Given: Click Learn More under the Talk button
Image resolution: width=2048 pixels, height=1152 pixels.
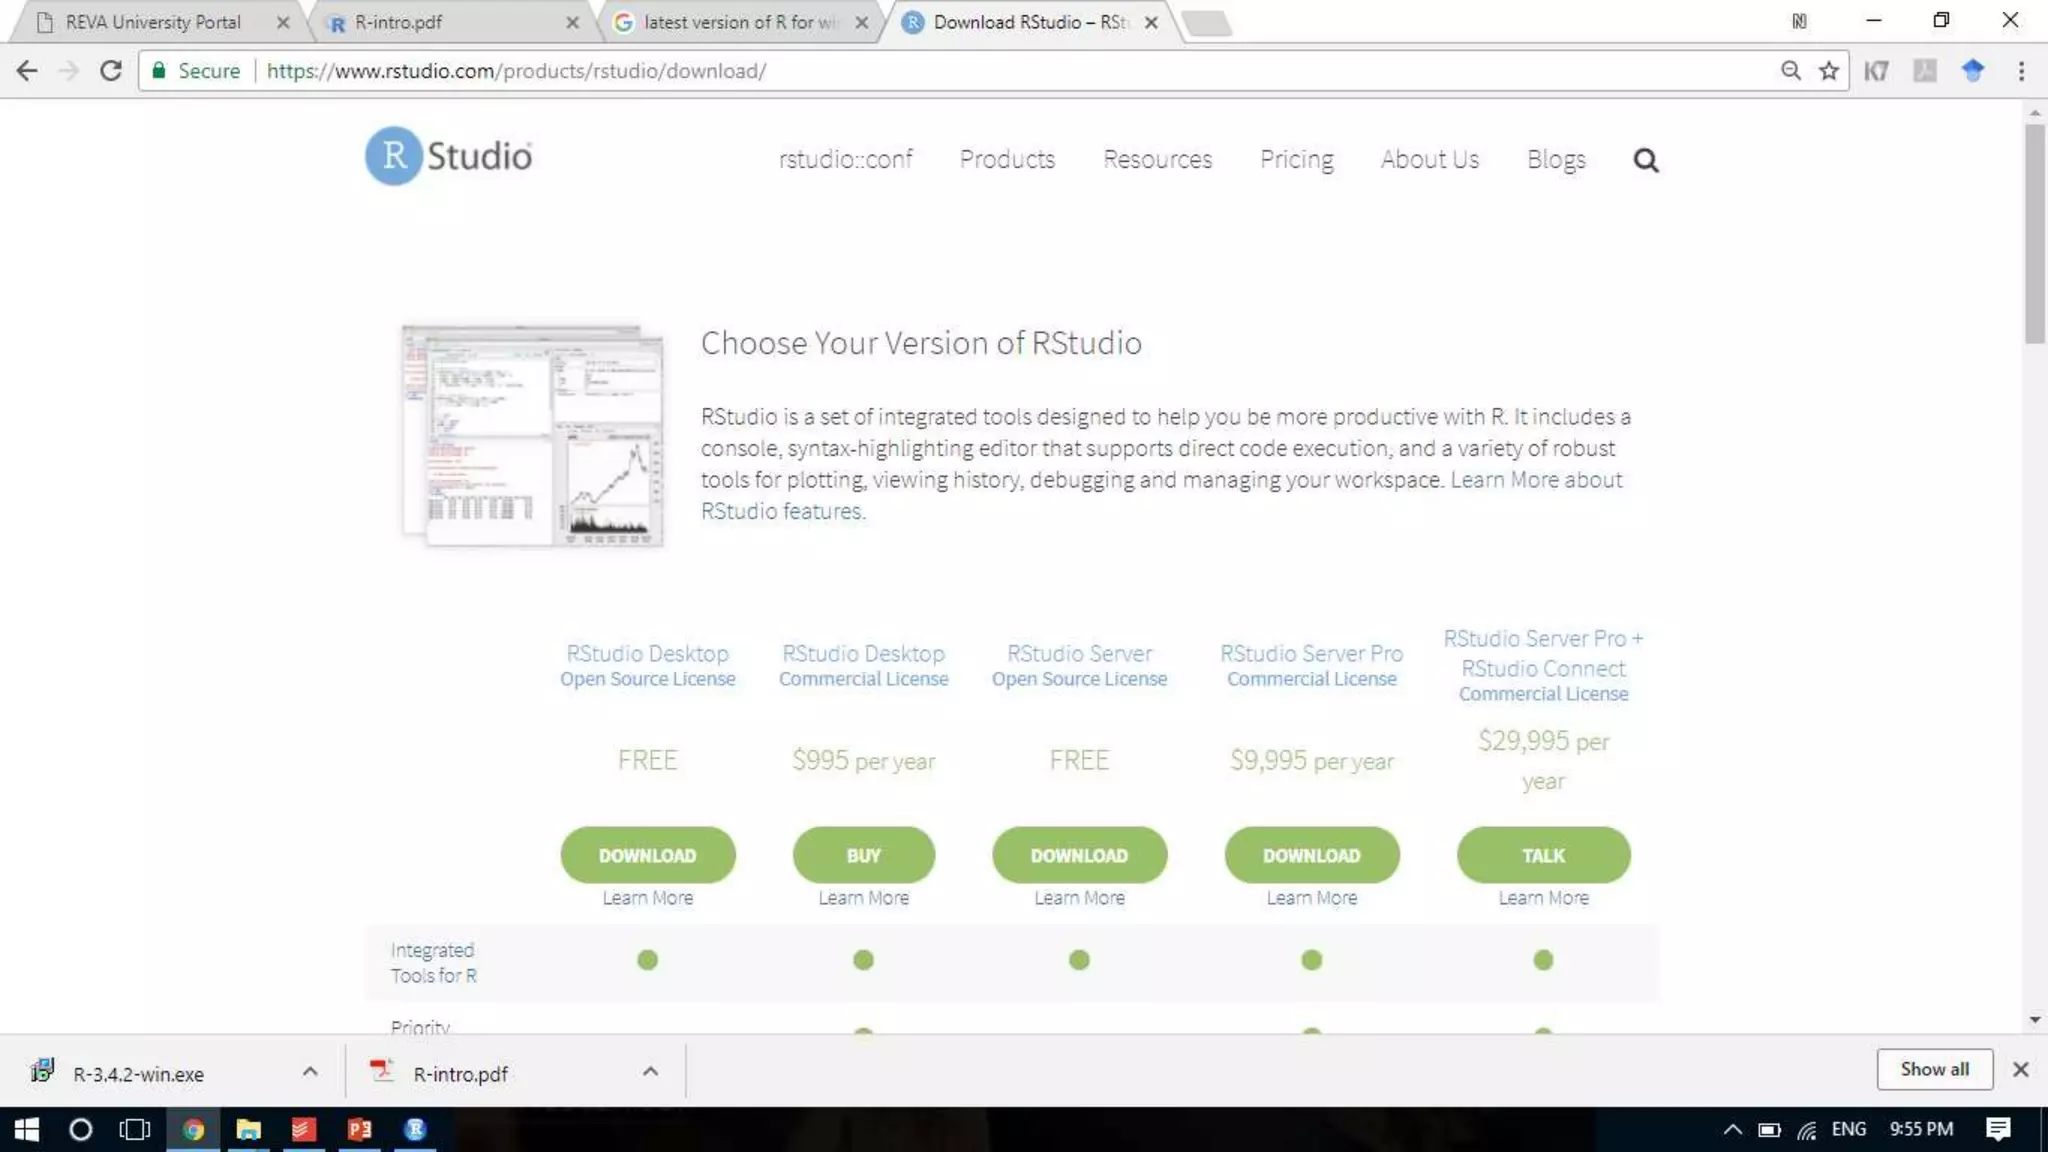Looking at the screenshot, I should 1542,898.
